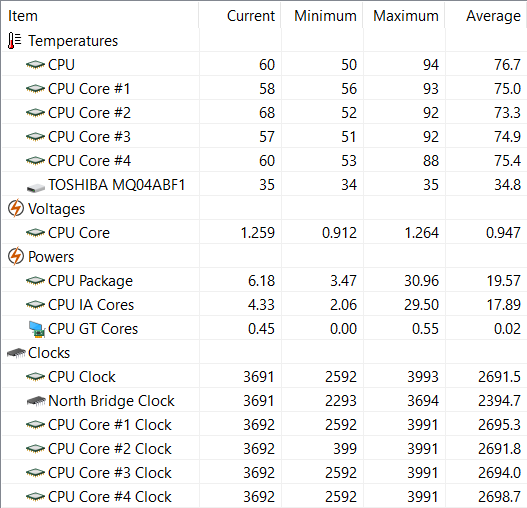Viewport: 527px width, 508px height.
Task: Click the lightning icon next to Voltages
Action: (x=15, y=208)
